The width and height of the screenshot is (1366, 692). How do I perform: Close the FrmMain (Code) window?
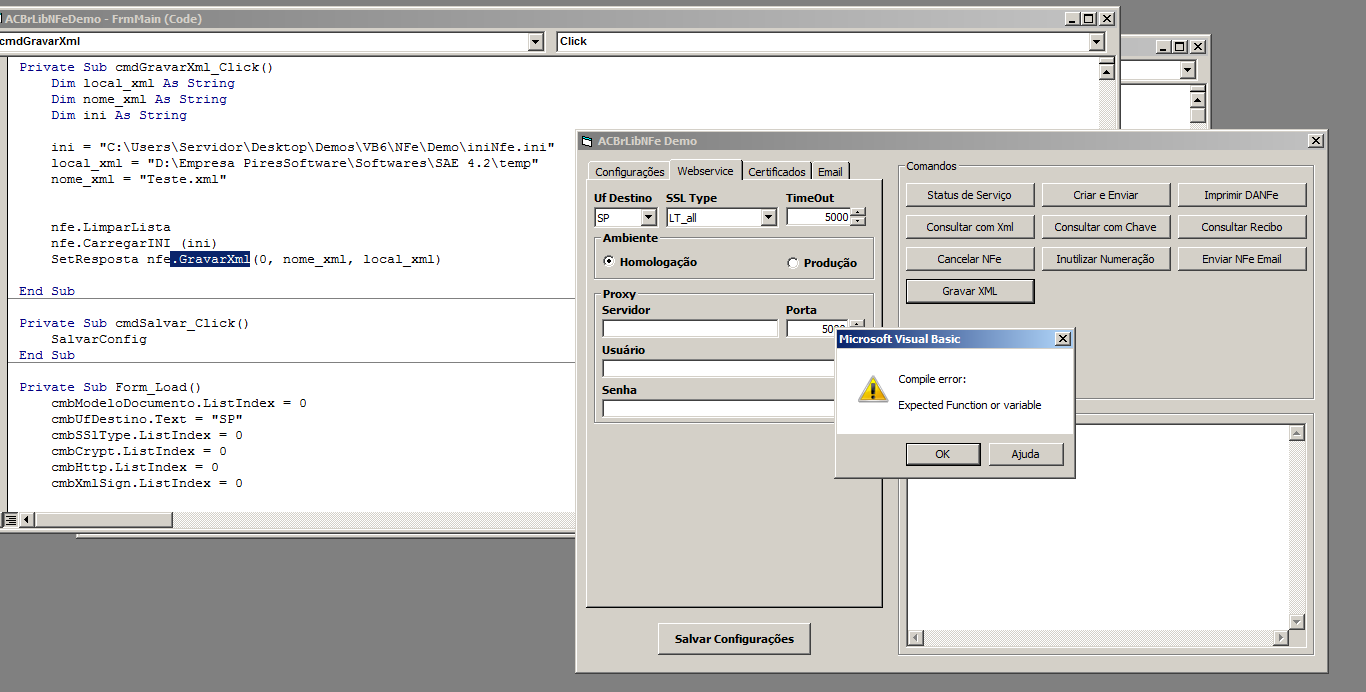point(1106,18)
